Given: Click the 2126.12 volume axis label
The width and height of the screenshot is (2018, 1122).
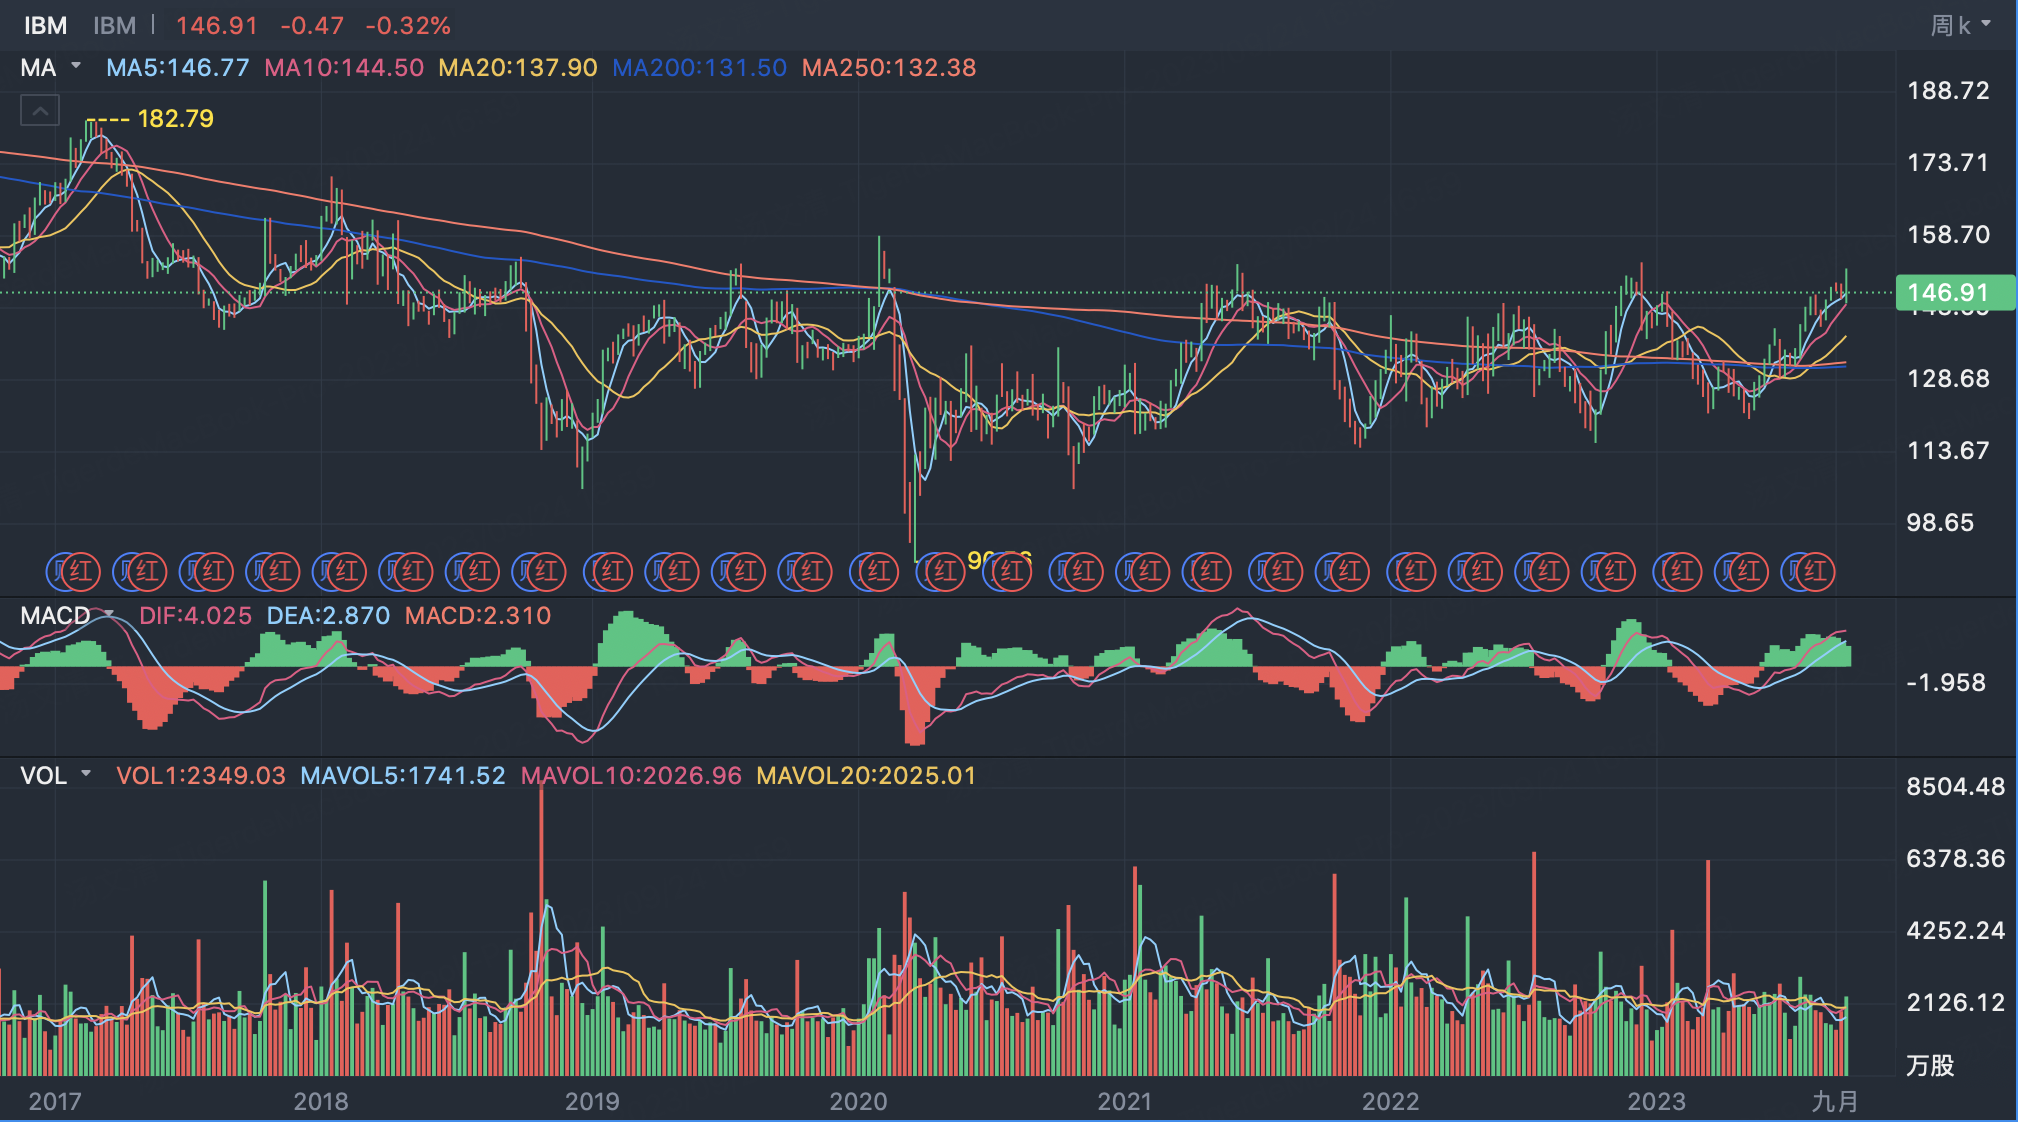Looking at the screenshot, I should tap(1955, 1003).
